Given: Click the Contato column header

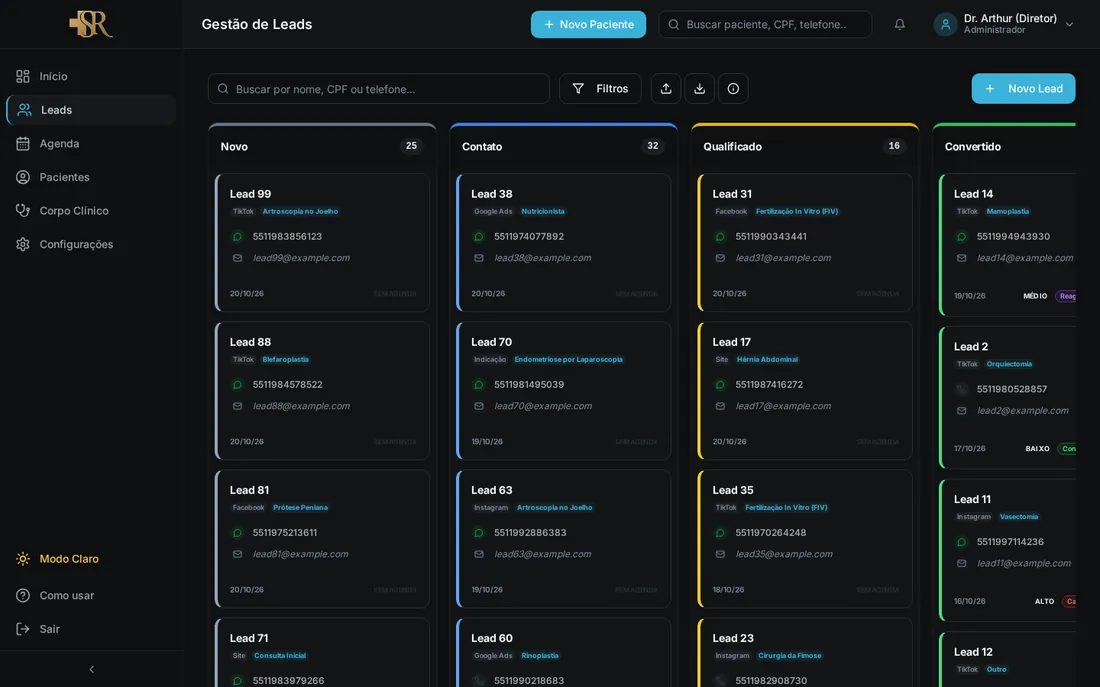Looking at the screenshot, I should (x=482, y=147).
